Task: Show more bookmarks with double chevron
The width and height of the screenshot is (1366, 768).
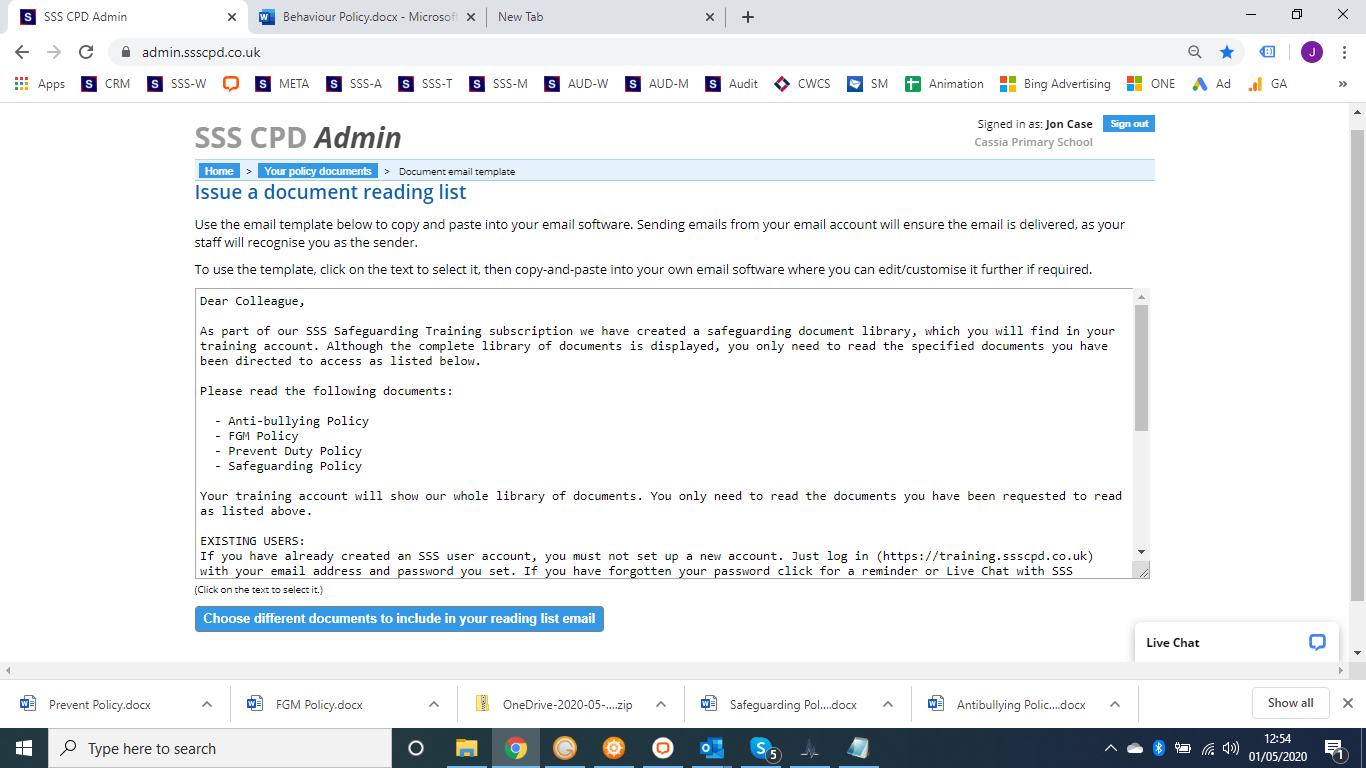Action: click(x=1343, y=84)
